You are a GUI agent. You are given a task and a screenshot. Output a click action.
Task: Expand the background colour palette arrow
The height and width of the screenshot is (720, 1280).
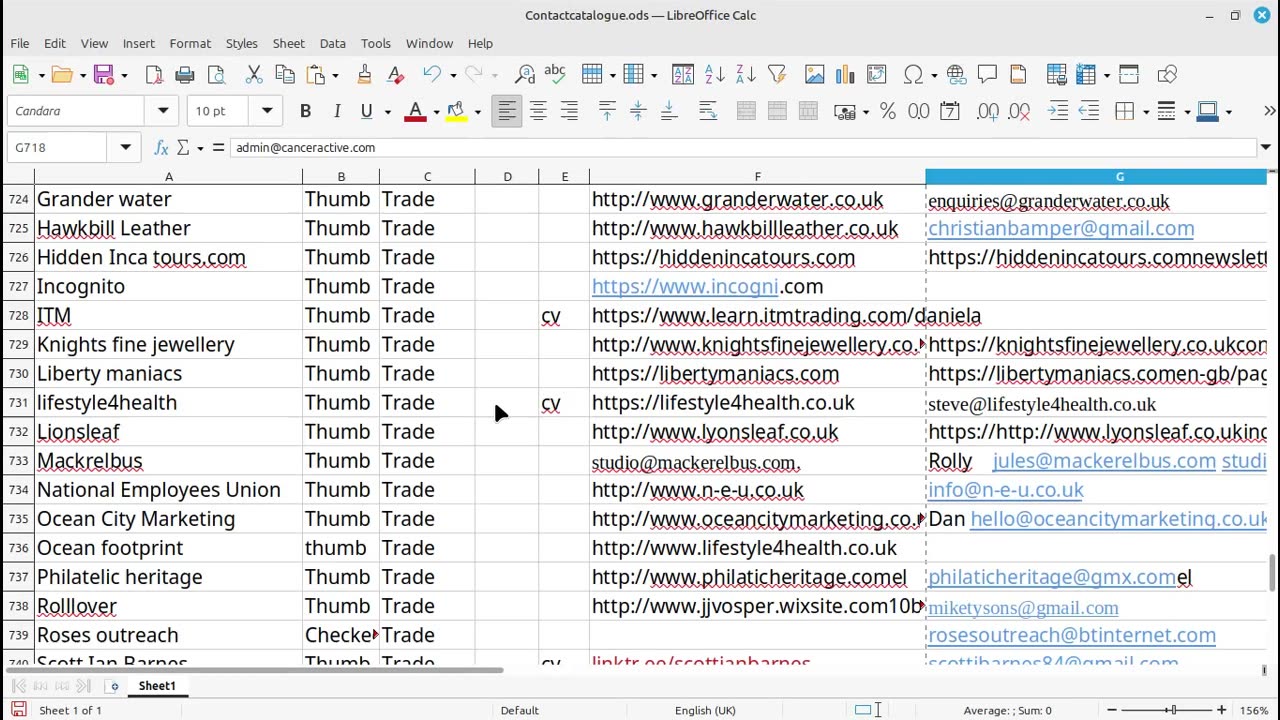coord(477,112)
